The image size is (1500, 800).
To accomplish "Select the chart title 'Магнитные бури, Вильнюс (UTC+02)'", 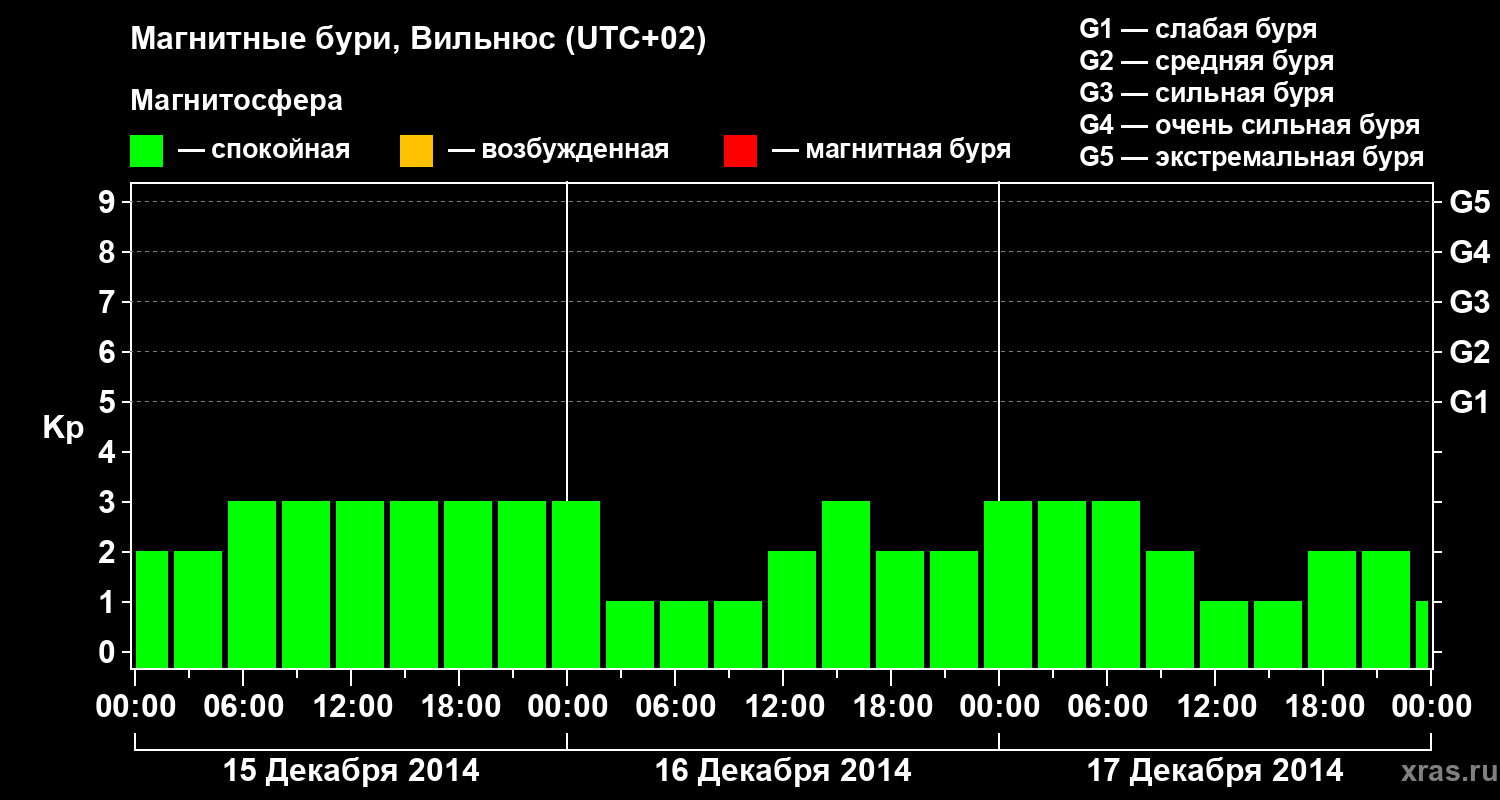I will click(x=418, y=41).
